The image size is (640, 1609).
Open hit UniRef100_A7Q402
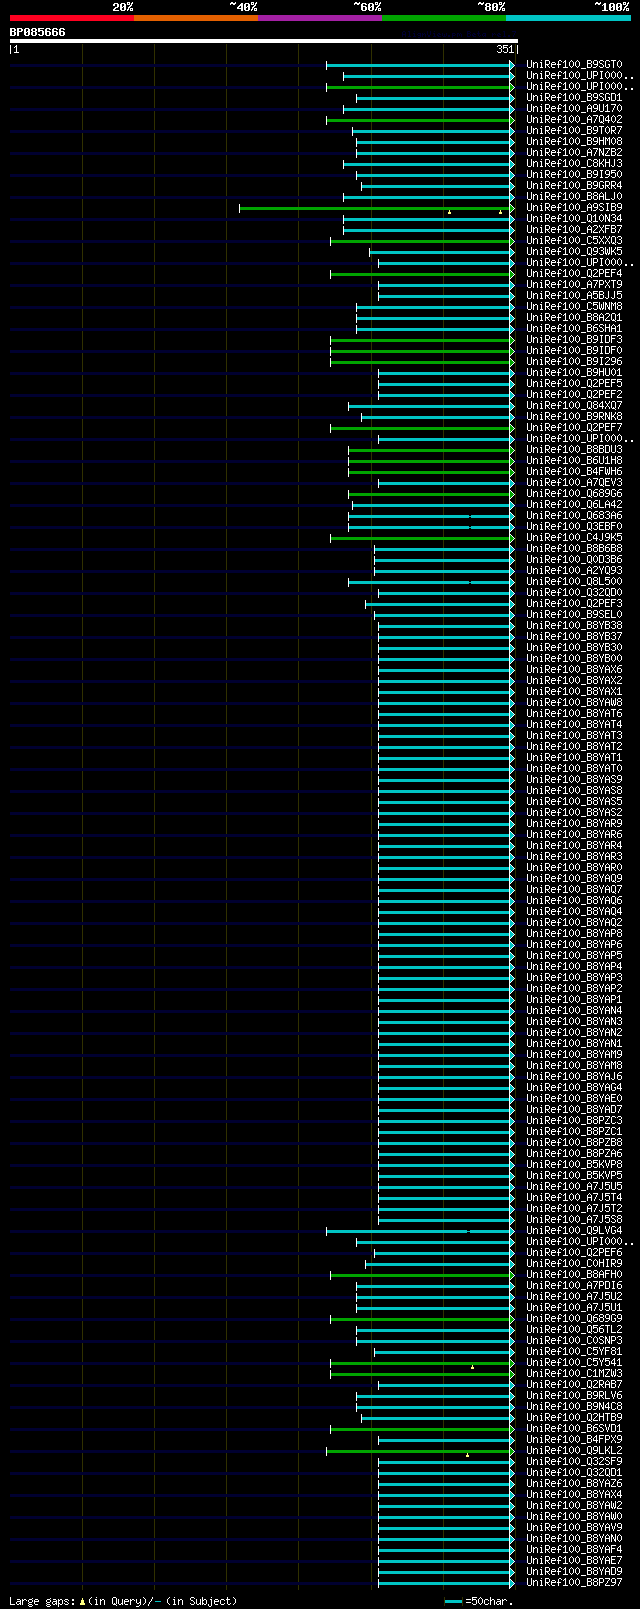(x=574, y=120)
